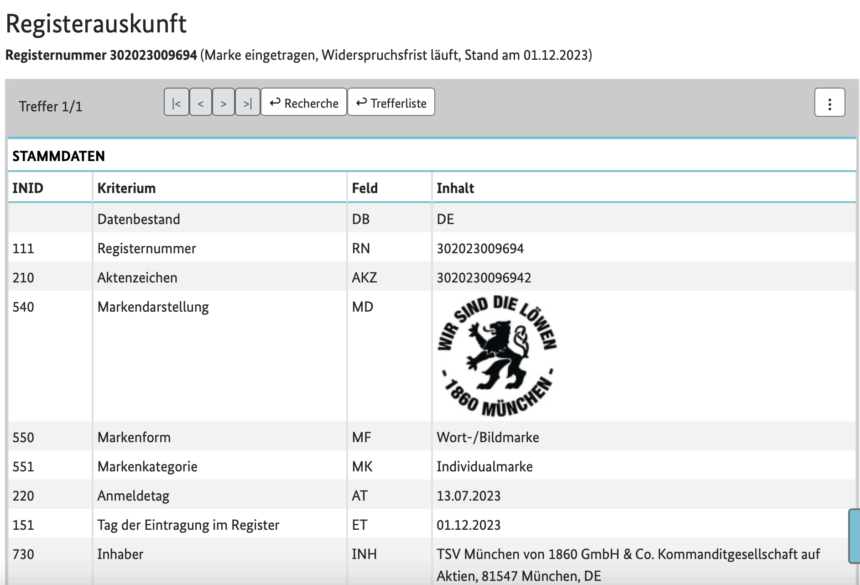860x585 pixels.
Task: Select the Datenbestand row label
Action: pyautogui.click(x=138, y=219)
